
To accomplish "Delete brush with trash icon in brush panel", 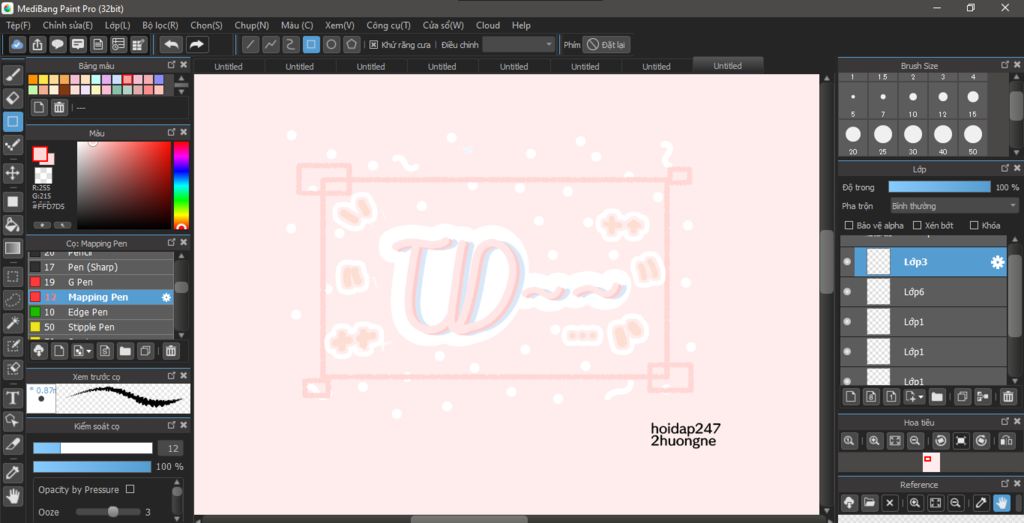I will [170, 351].
